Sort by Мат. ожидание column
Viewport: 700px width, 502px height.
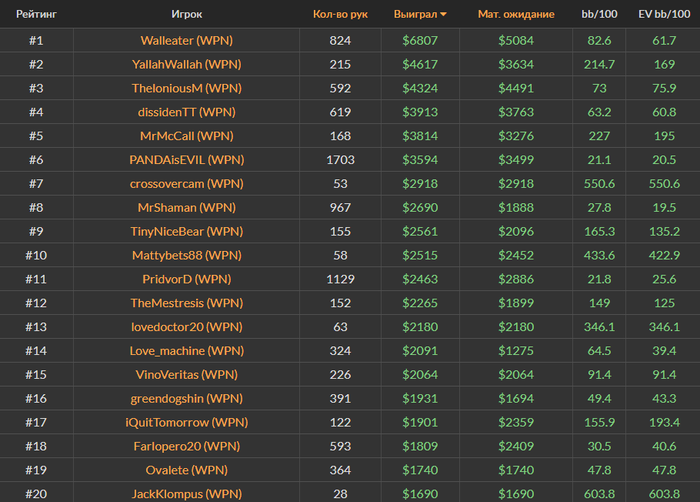pos(516,15)
